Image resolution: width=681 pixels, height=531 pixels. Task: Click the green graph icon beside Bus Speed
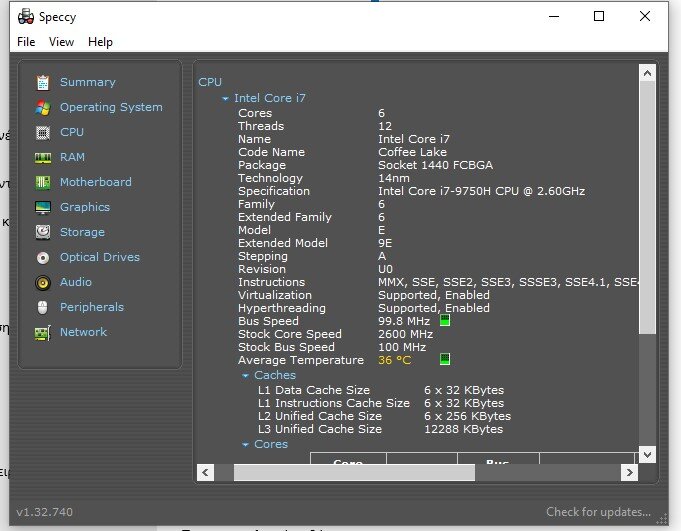[x=445, y=320]
